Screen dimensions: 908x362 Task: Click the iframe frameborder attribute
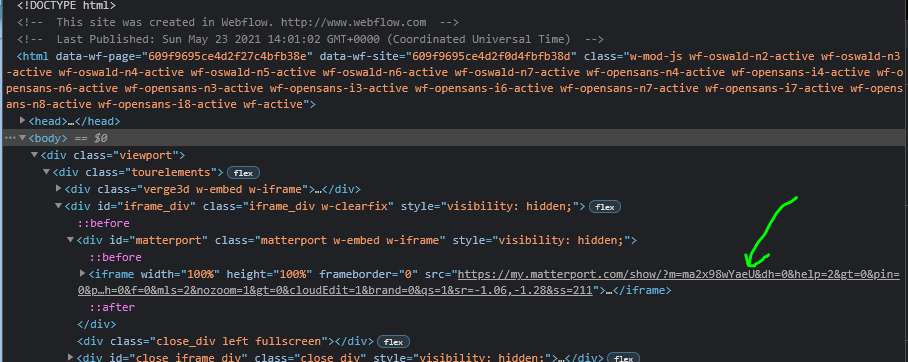point(368,273)
